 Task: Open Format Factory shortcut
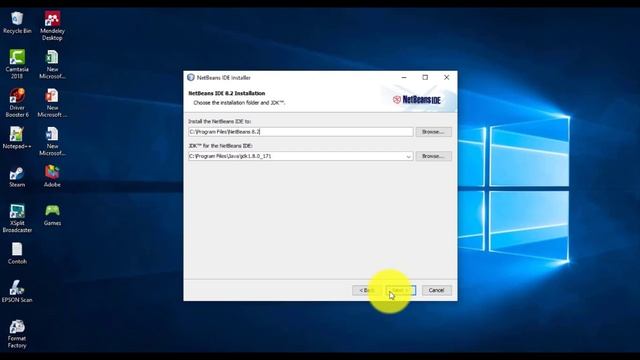17,334
